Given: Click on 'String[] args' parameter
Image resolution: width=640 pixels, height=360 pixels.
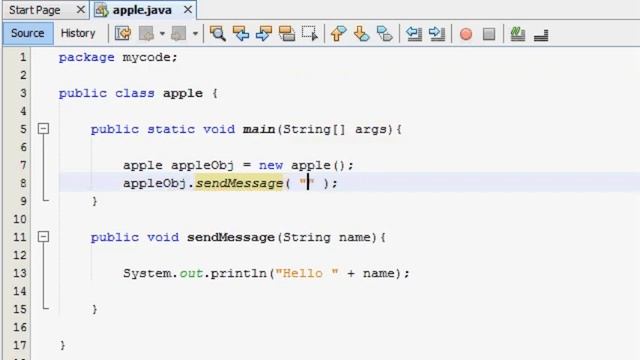Looking at the screenshot, I should point(335,129).
